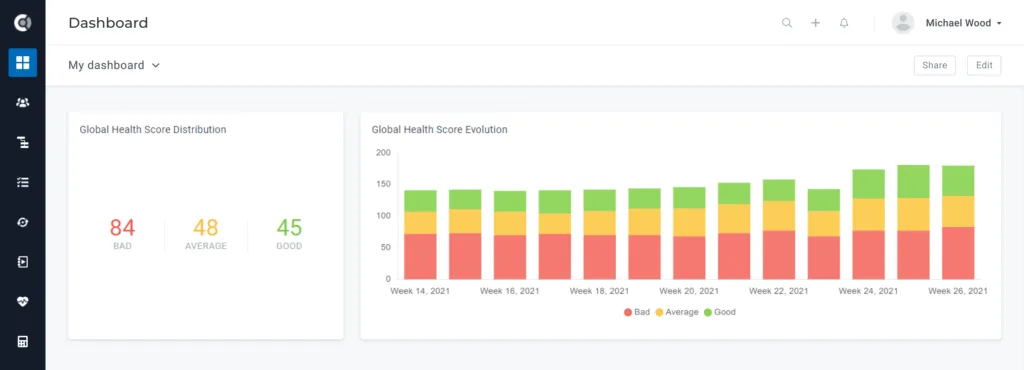The width and height of the screenshot is (1024, 370).
Task: Toggle the Average series in chart legend
Action: coord(677,312)
